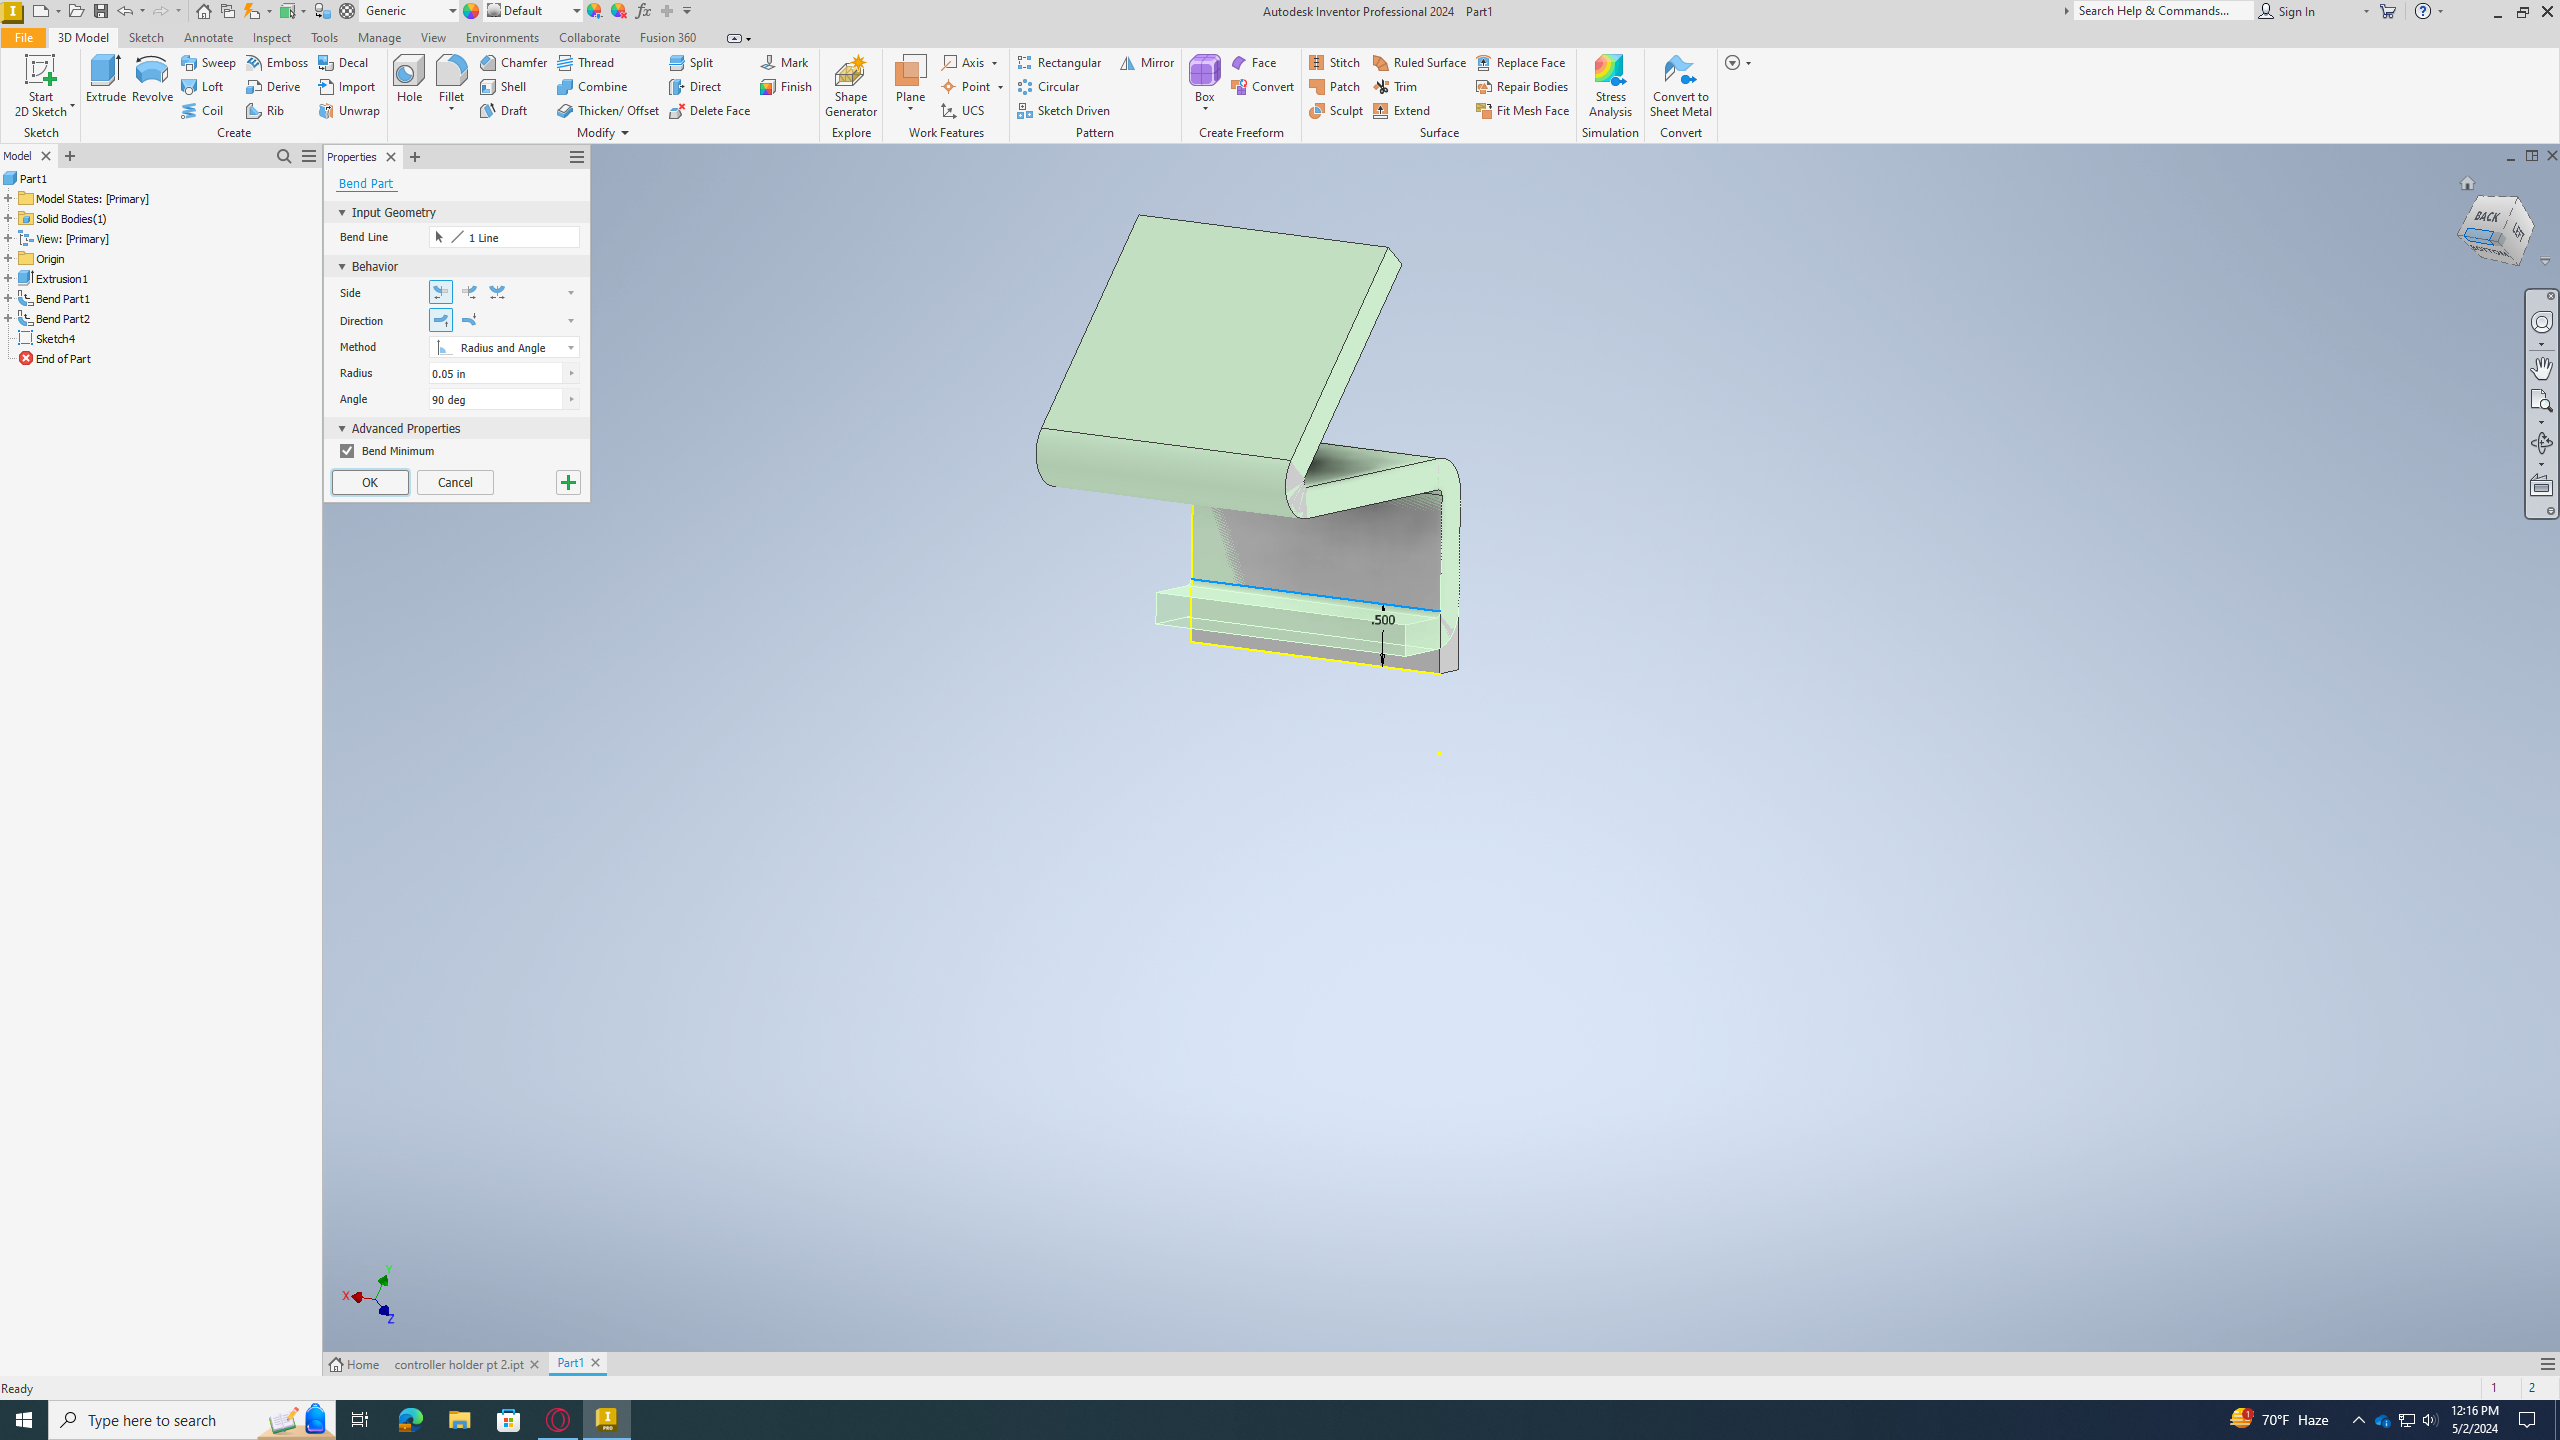Cancel the Bend Part dialog
The image size is (2560, 1440).
click(x=455, y=482)
